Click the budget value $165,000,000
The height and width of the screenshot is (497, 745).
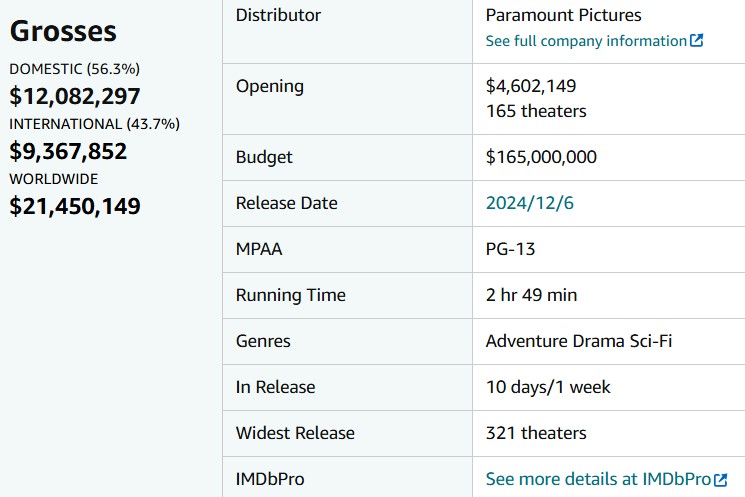[541, 157]
